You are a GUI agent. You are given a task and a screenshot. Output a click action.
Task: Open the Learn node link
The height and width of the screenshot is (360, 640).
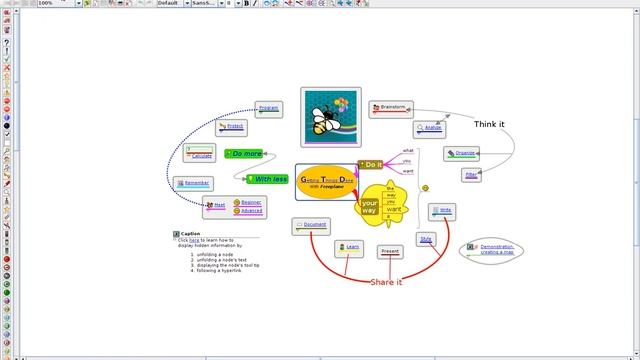pyautogui.click(x=353, y=247)
